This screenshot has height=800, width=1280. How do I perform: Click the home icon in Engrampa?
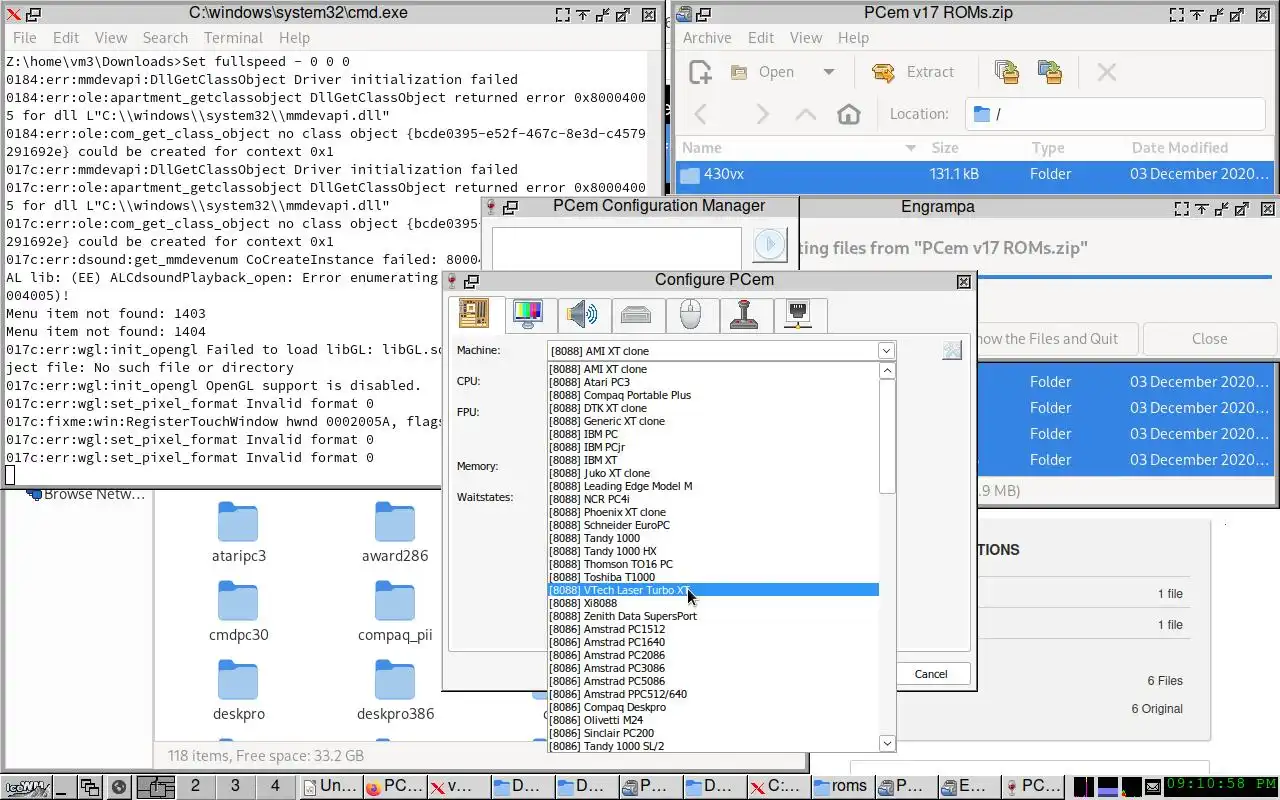click(849, 114)
